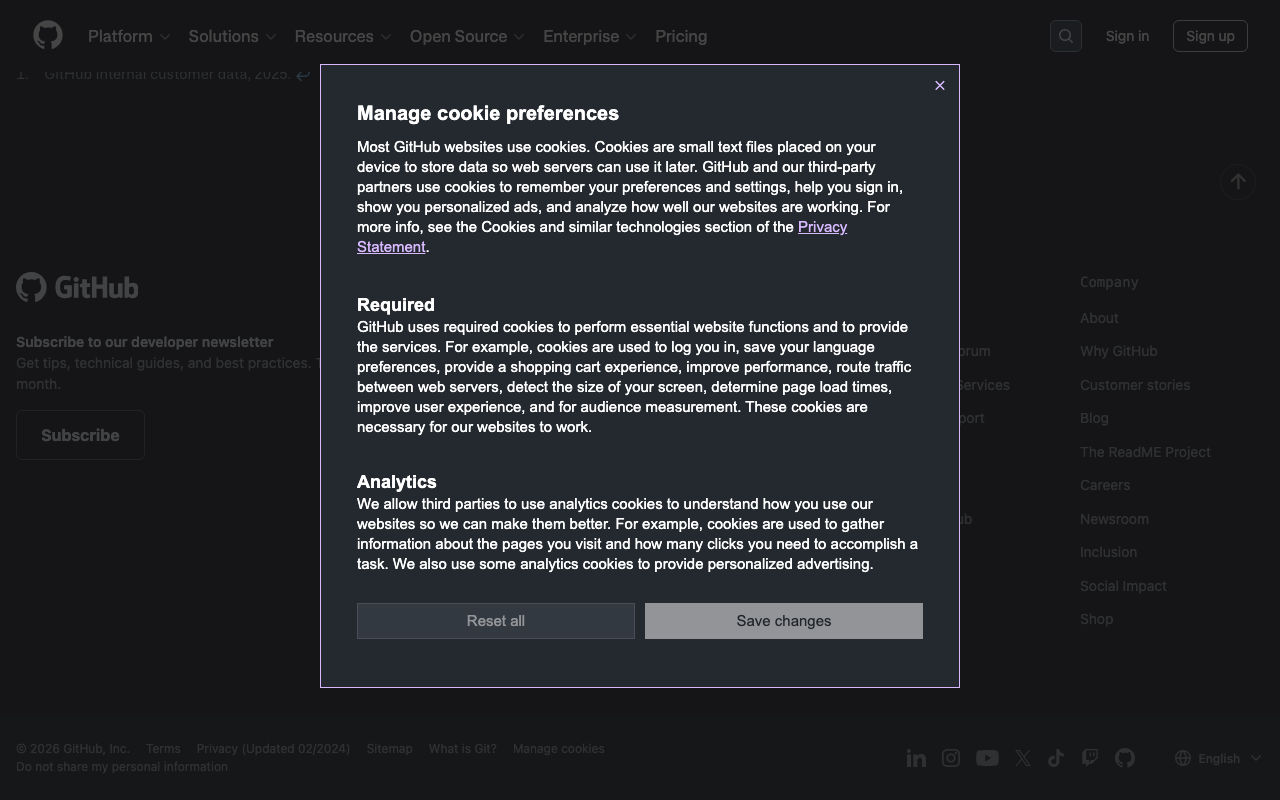
Task: Open the Why GitHub footer link
Action: click(x=1118, y=351)
